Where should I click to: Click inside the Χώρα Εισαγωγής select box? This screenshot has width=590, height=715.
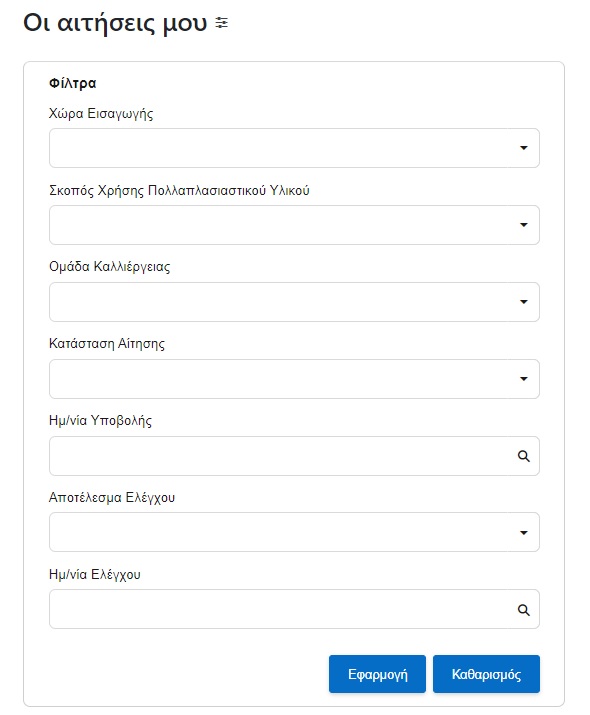pyautogui.click(x=294, y=148)
